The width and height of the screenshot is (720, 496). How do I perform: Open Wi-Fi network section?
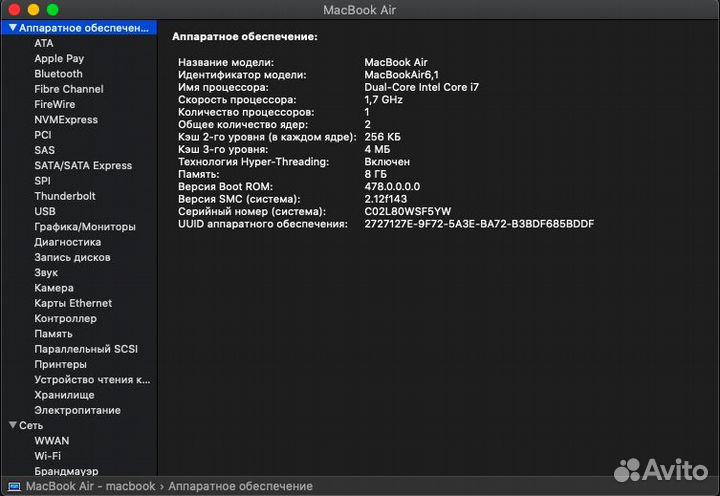pos(47,456)
